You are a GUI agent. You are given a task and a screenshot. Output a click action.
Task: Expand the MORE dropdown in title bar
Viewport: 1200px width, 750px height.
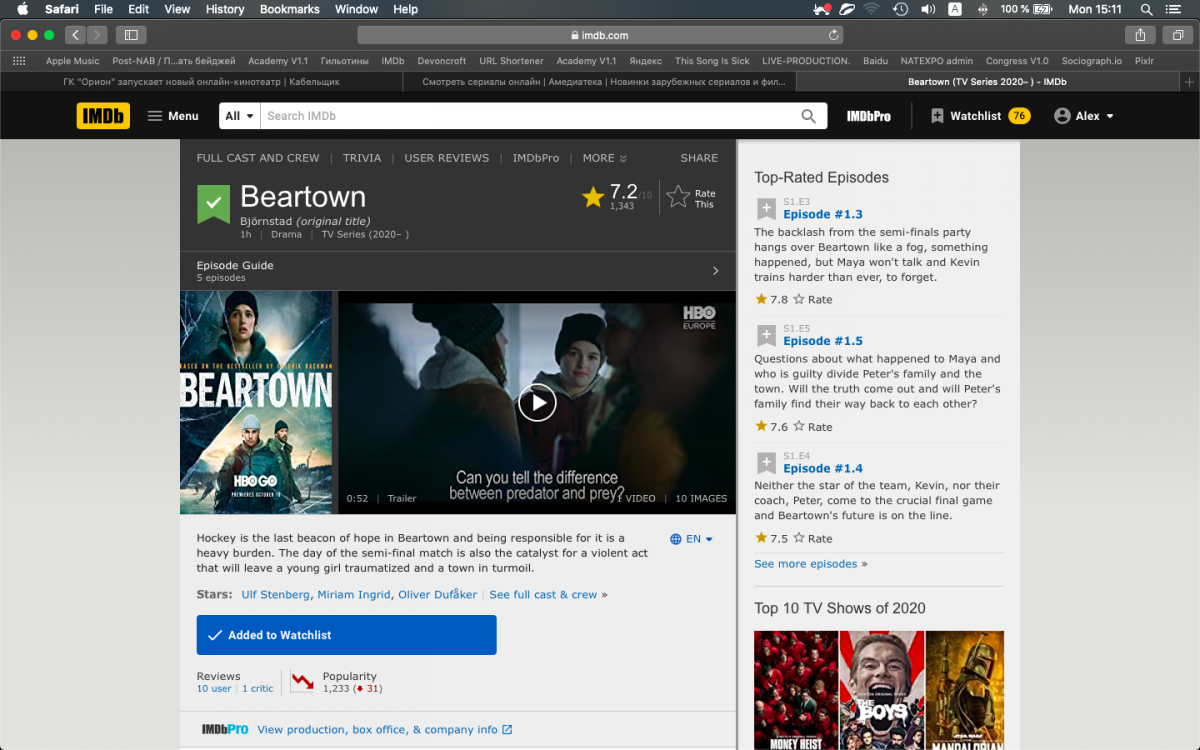[x=604, y=158]
